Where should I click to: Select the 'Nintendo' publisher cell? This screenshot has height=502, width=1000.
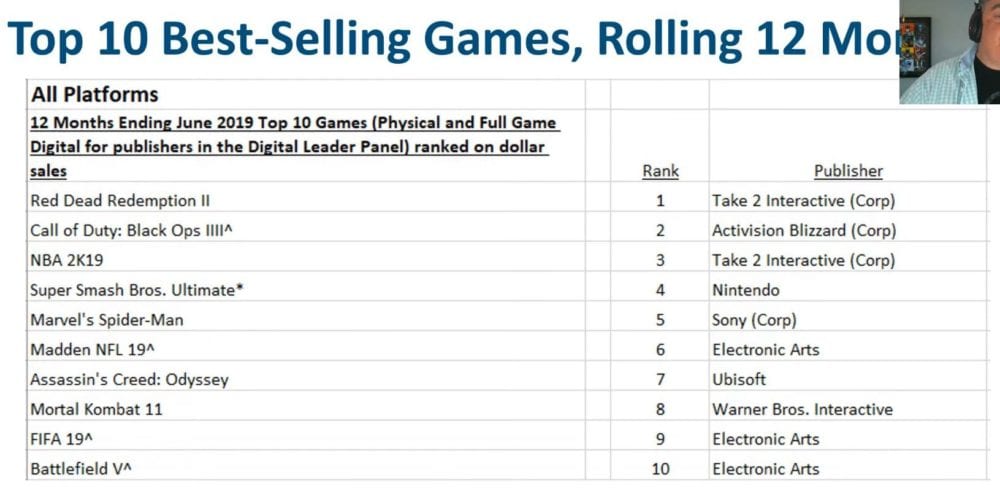(745, 290)
